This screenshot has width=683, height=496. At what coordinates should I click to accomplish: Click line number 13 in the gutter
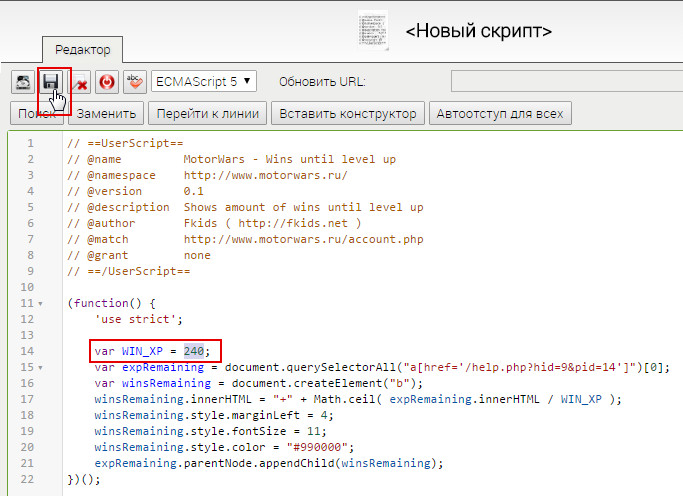[x=27, y=335]
